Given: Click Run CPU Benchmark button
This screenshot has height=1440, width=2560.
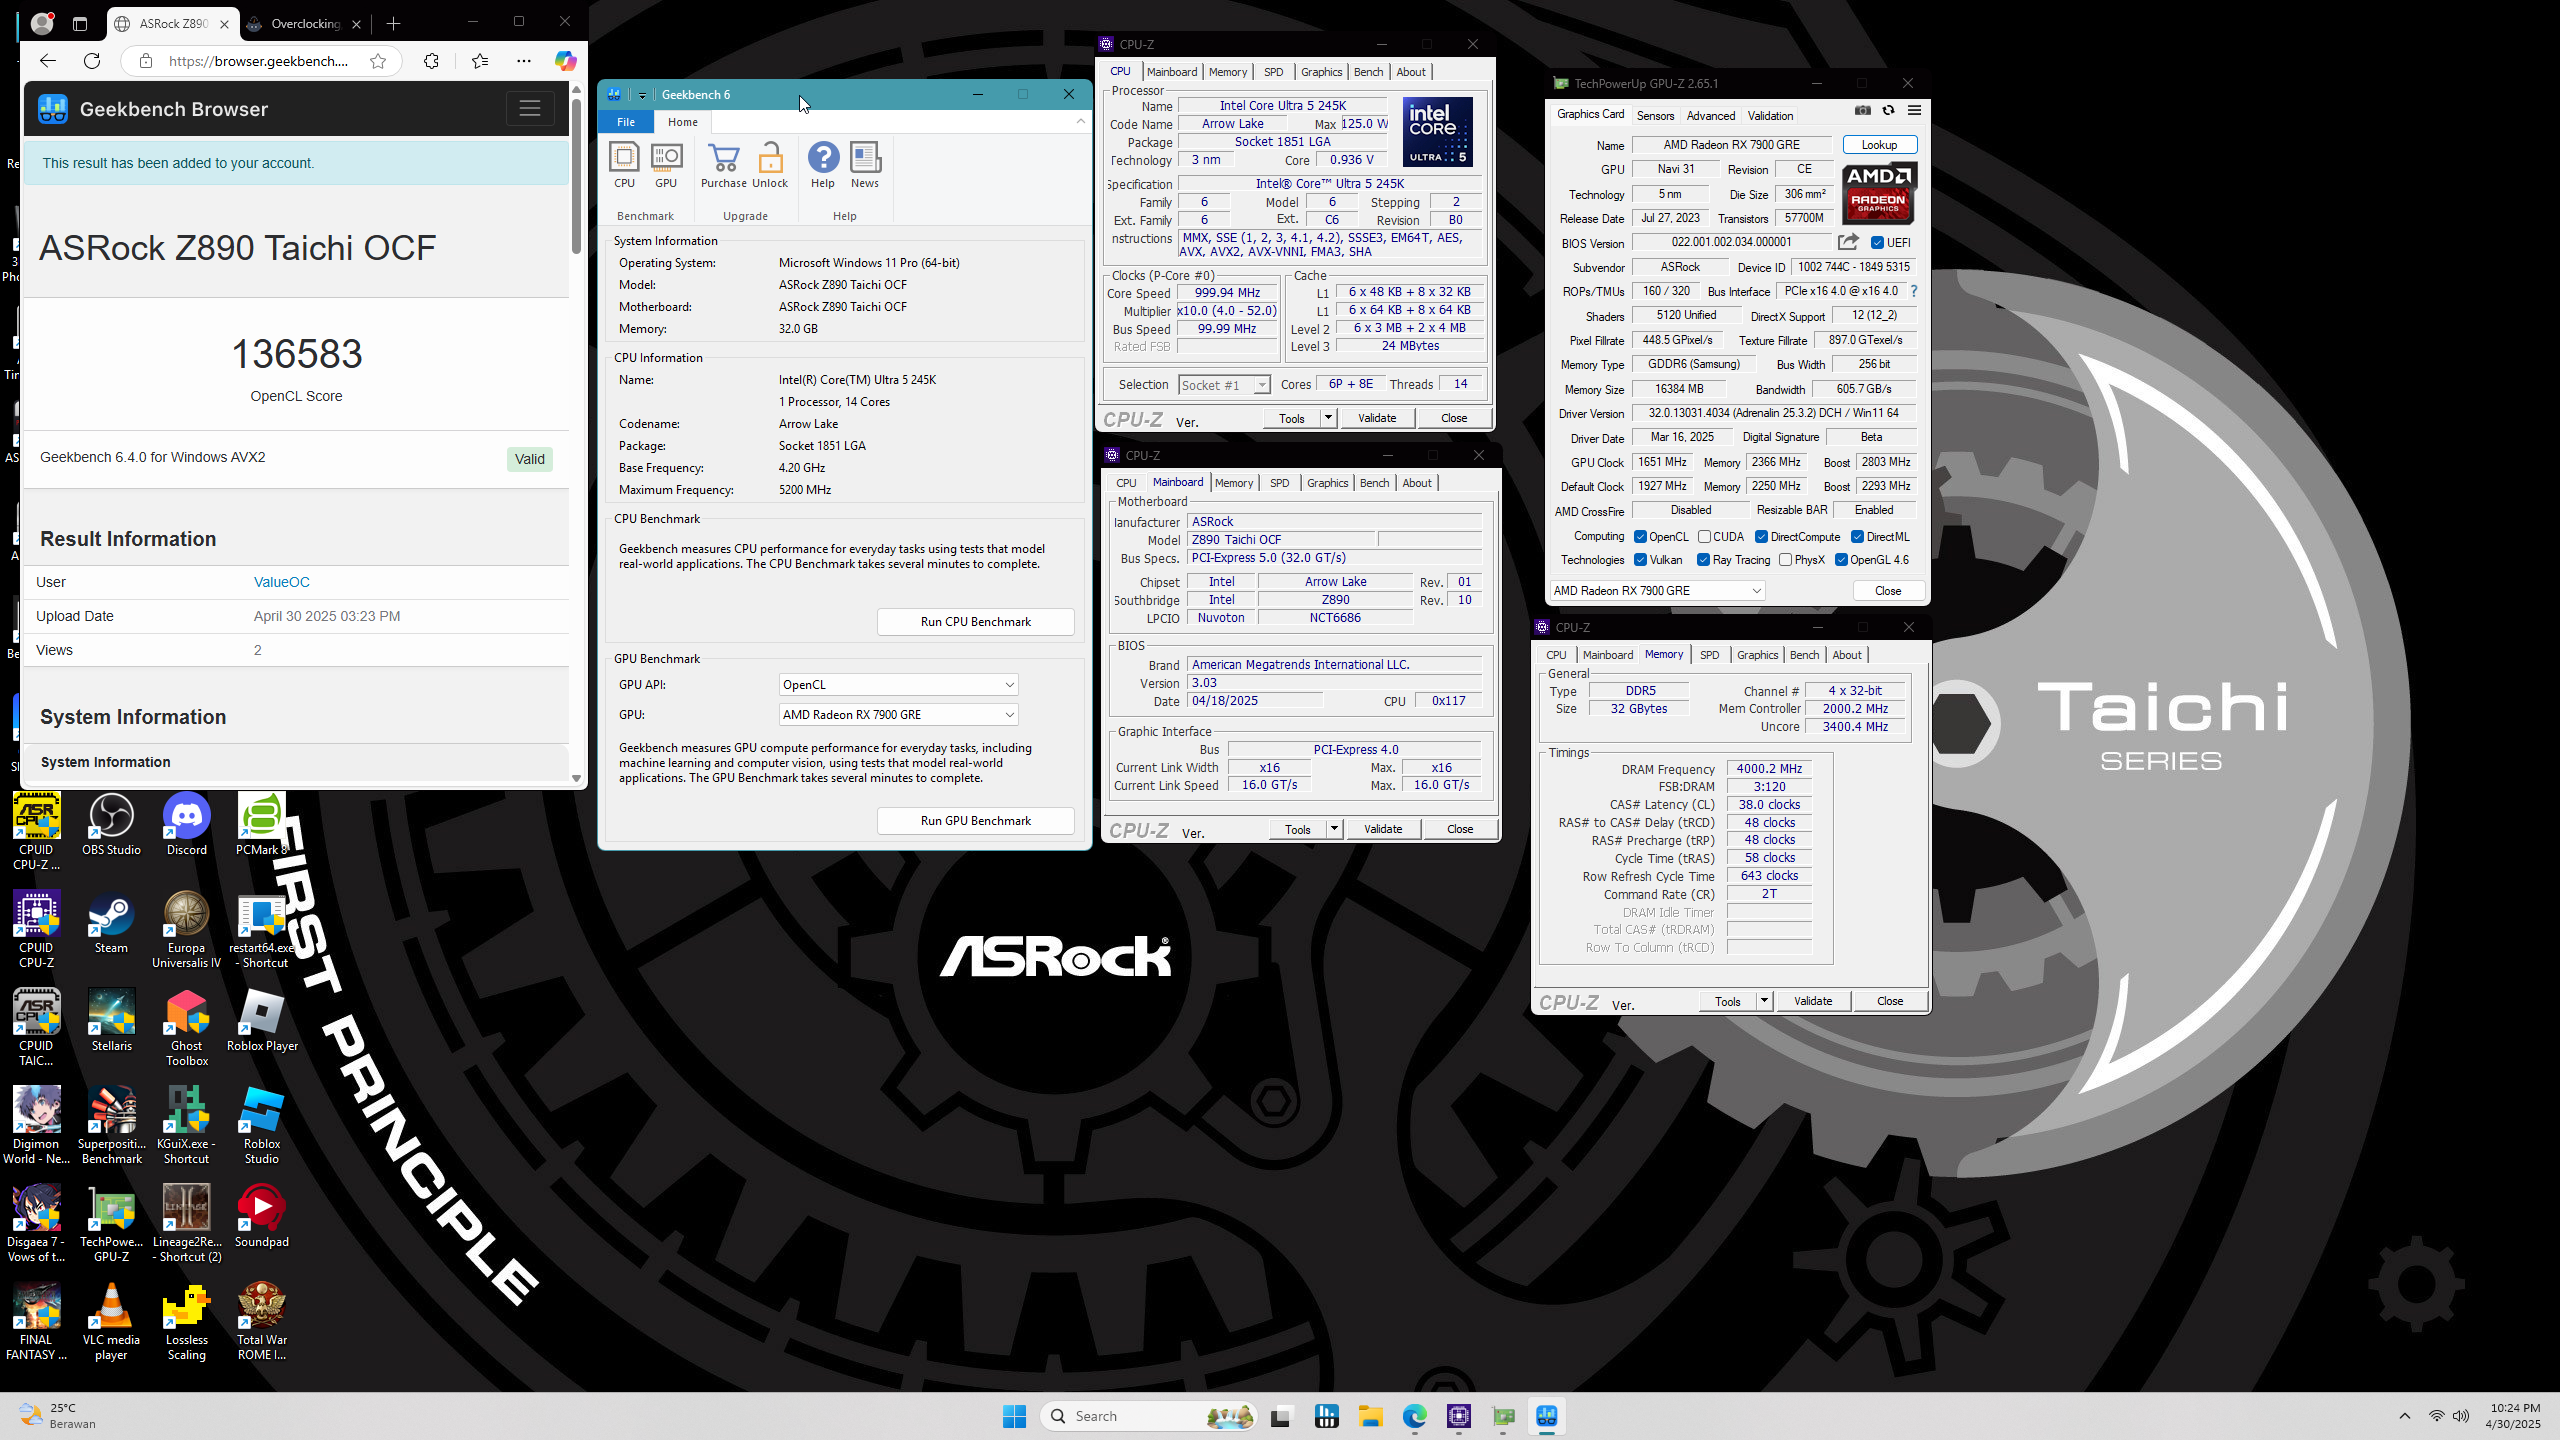Looking at the screenshot, I should 975,622.
